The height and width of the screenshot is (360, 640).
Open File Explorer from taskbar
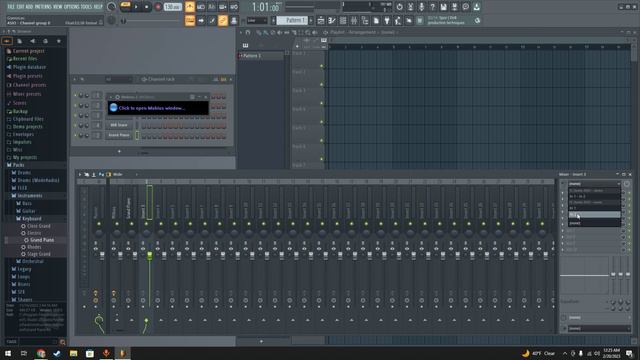coord(73,353)
